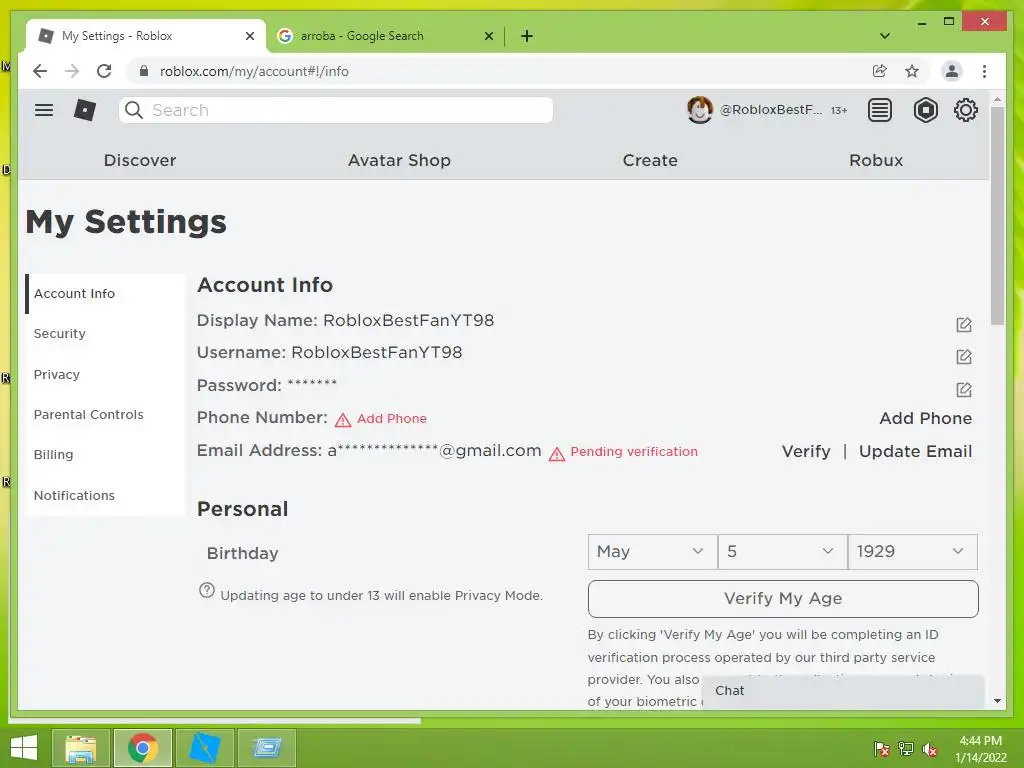Select Account Info in settings sidebar
Viewport: 1024px width, 768px height.
(x=105, y=293)
